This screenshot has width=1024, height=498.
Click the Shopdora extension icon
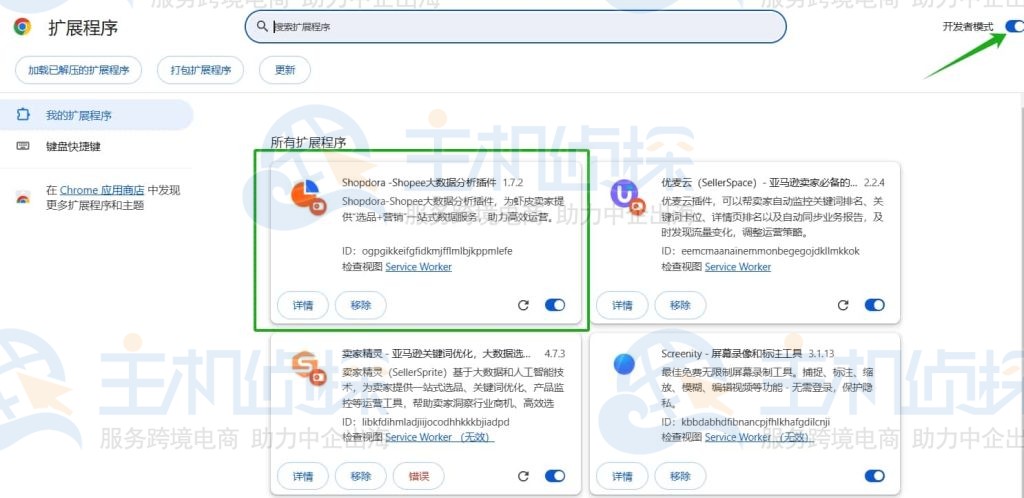(x=308, y=196)
